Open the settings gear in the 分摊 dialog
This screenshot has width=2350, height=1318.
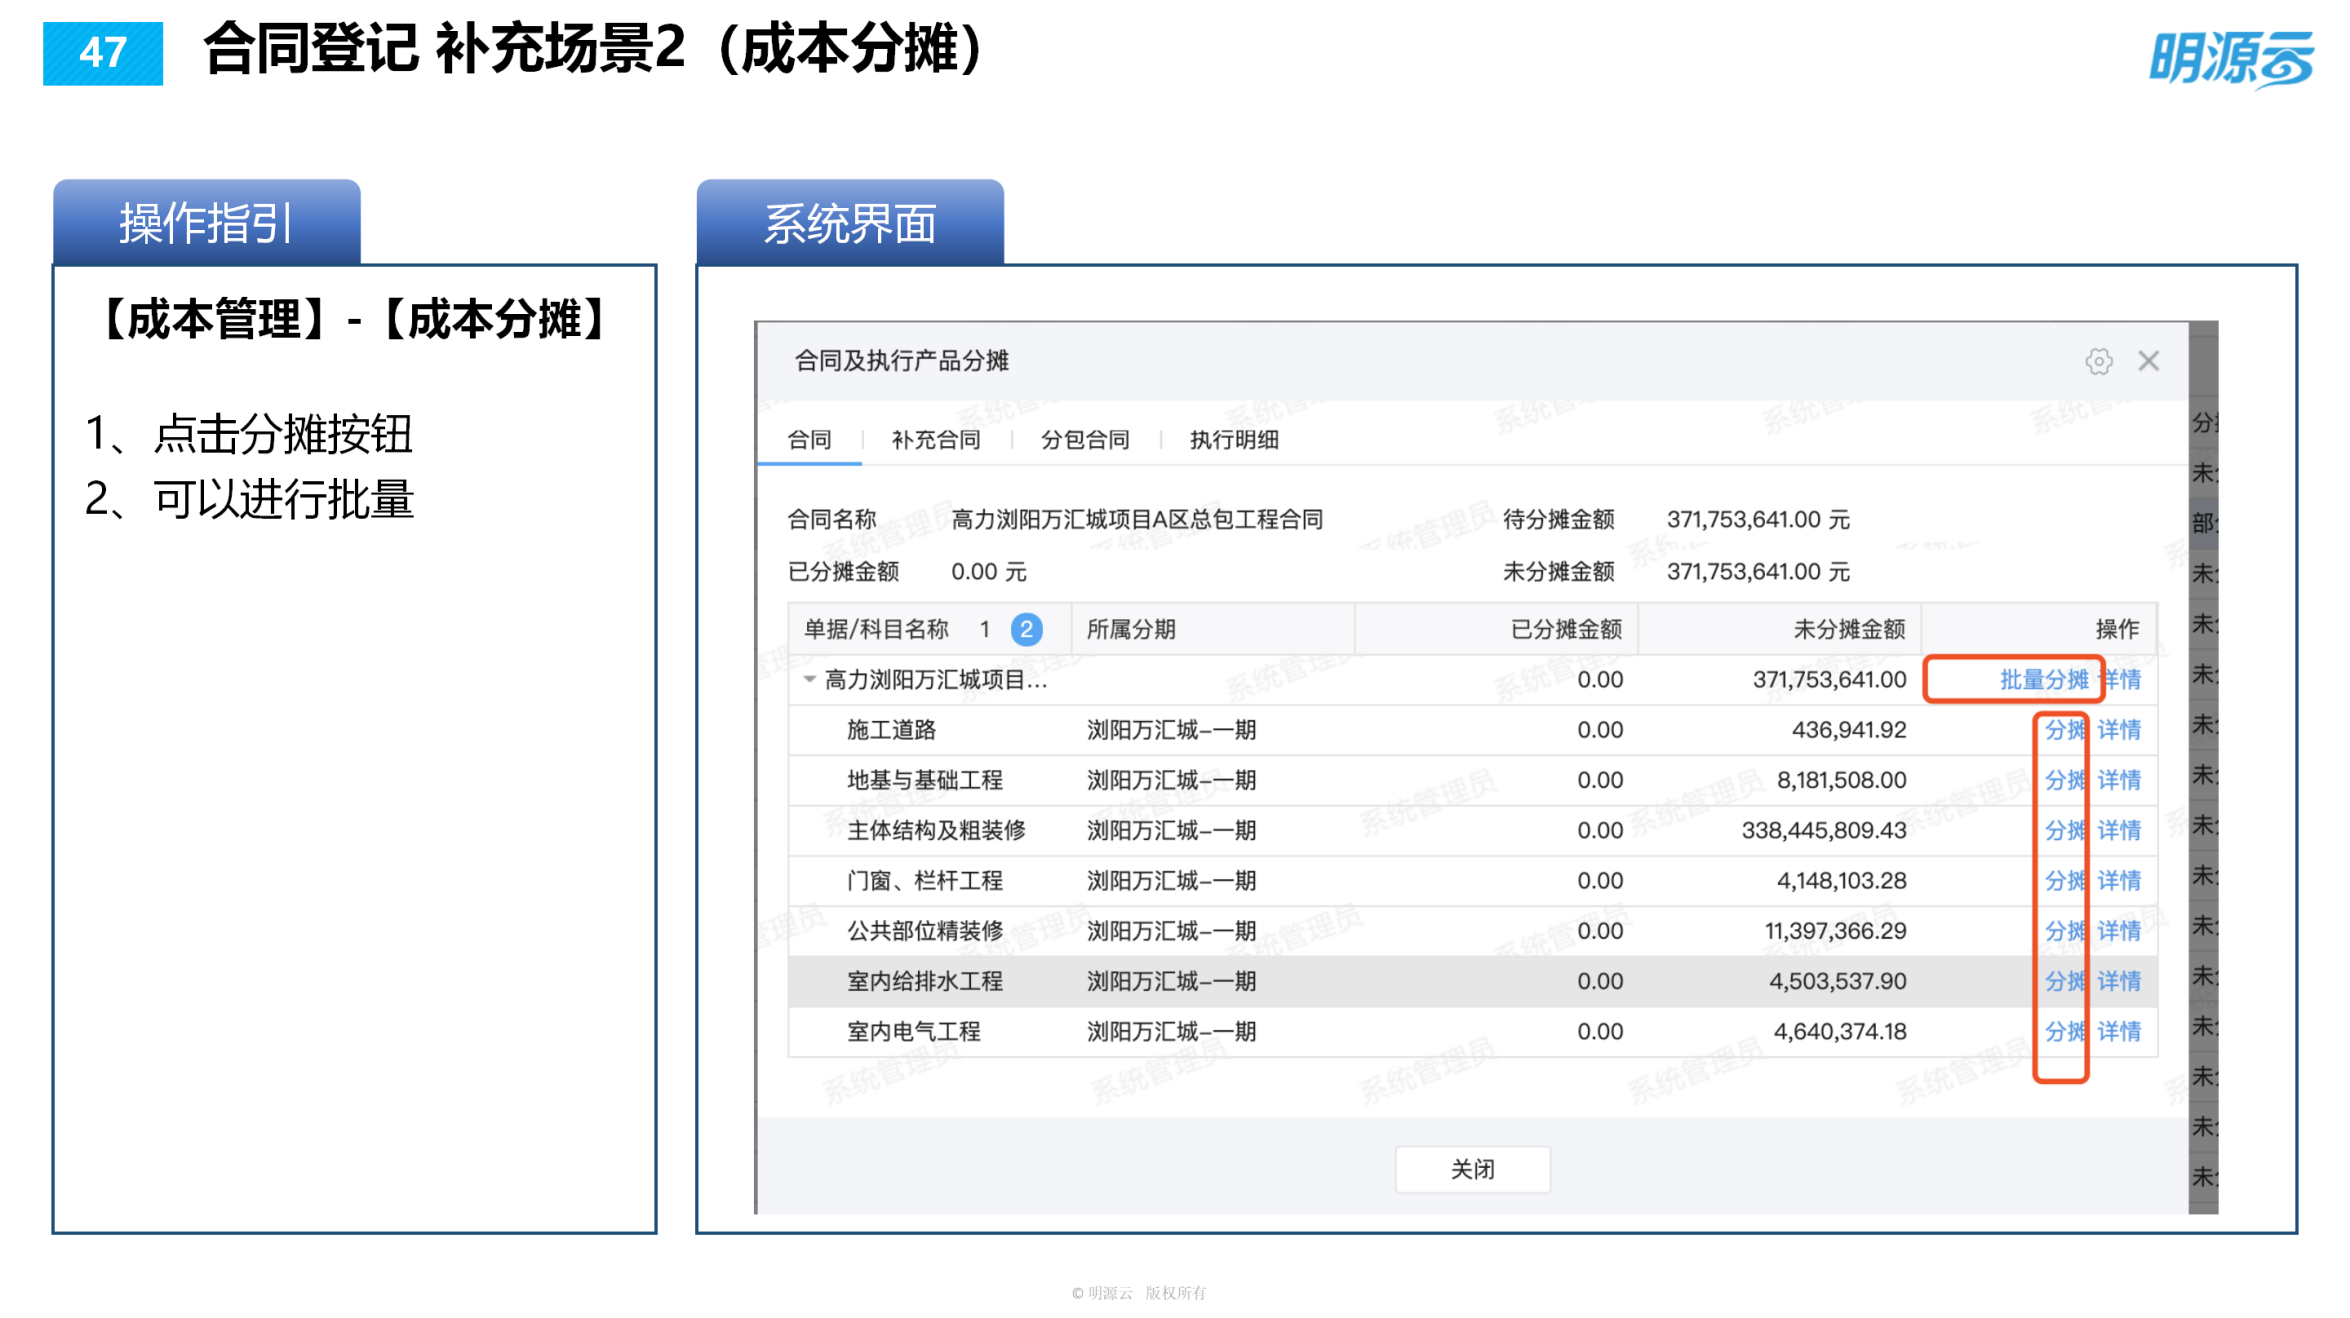pos(2100,361)
